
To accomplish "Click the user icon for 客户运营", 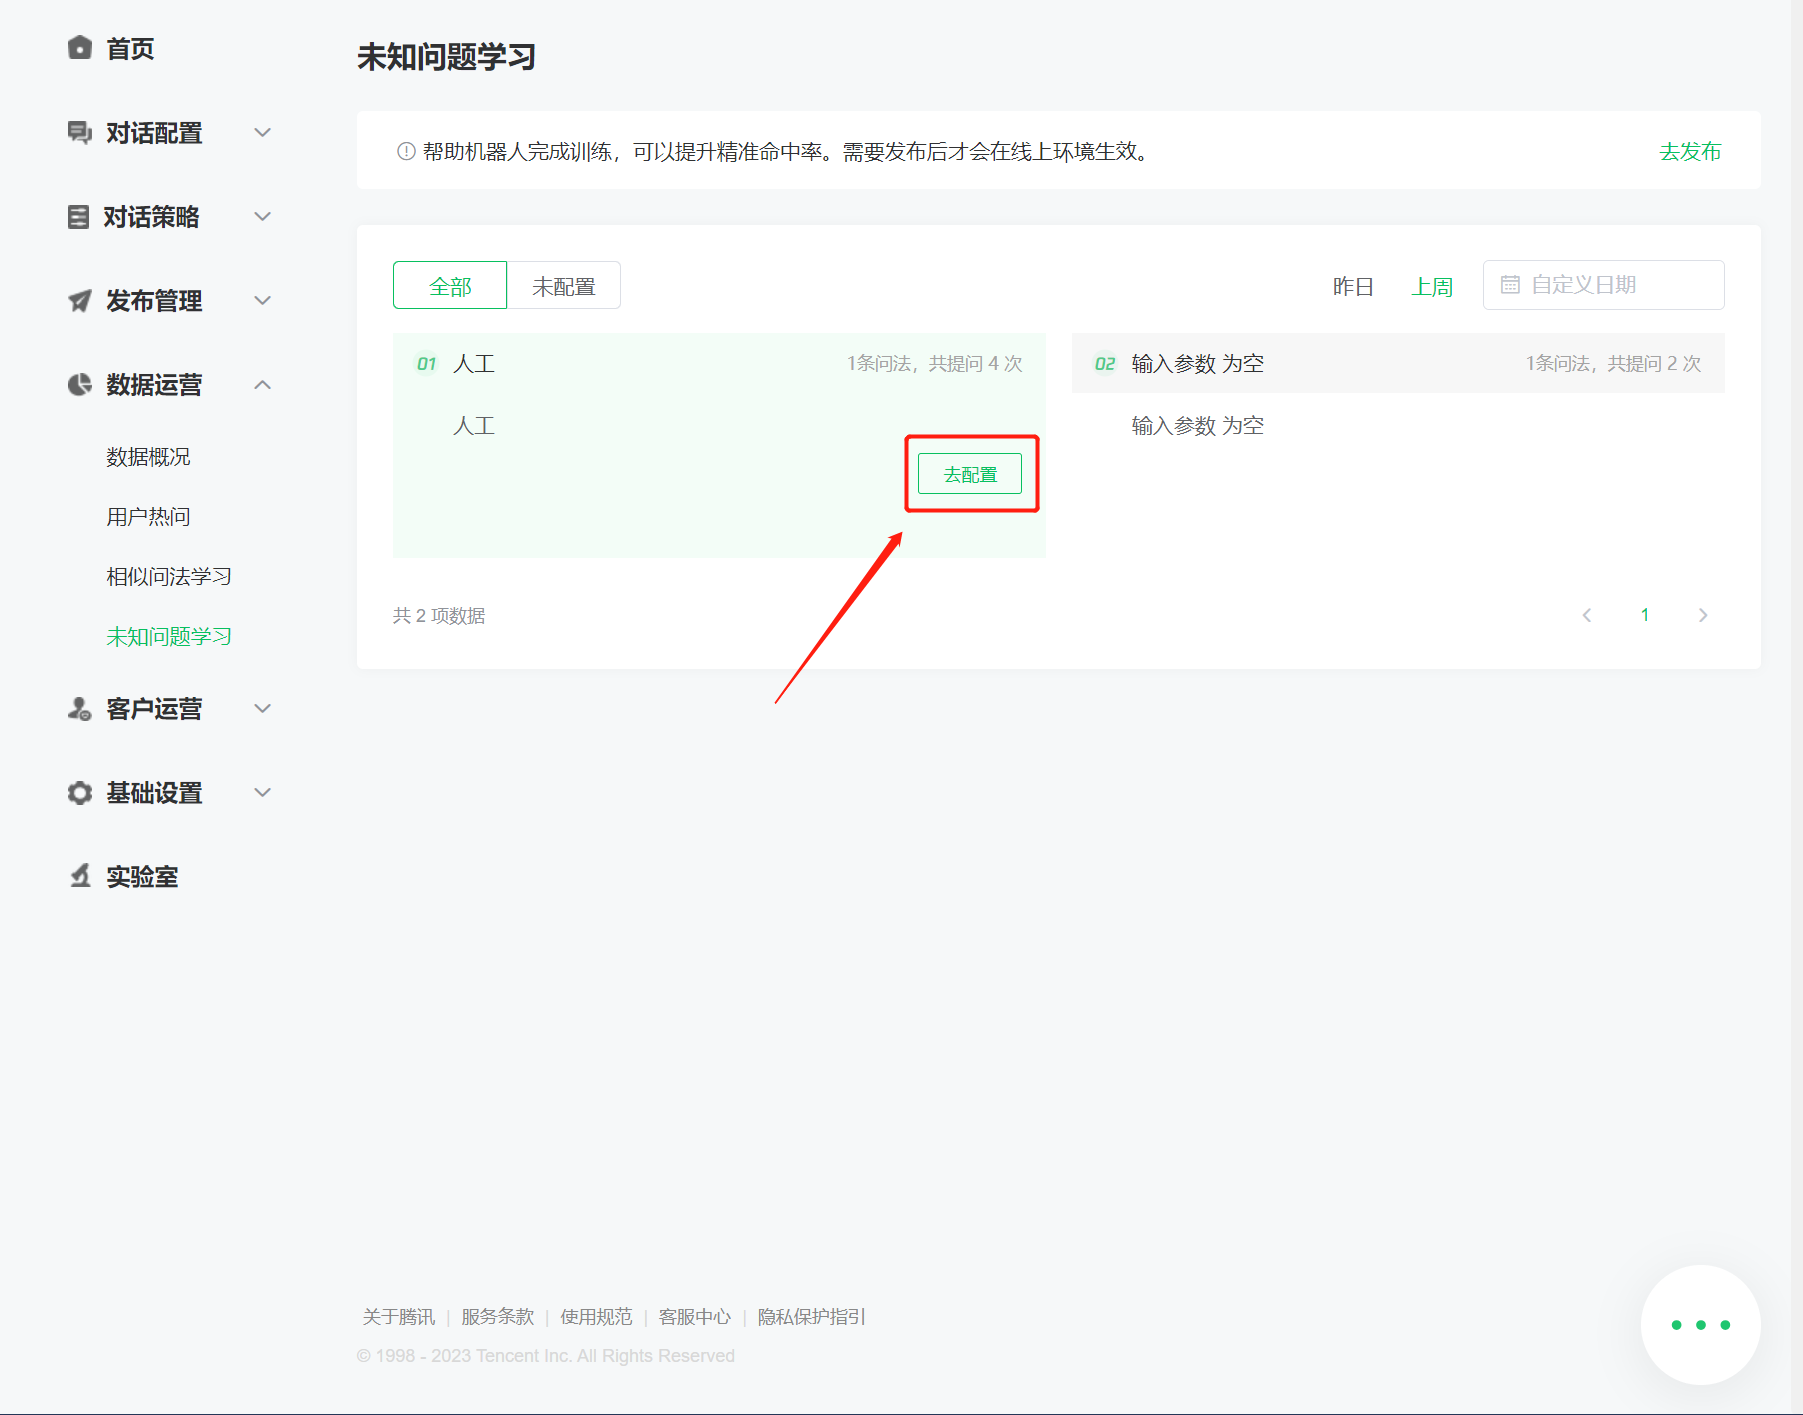I will (80, 708).
